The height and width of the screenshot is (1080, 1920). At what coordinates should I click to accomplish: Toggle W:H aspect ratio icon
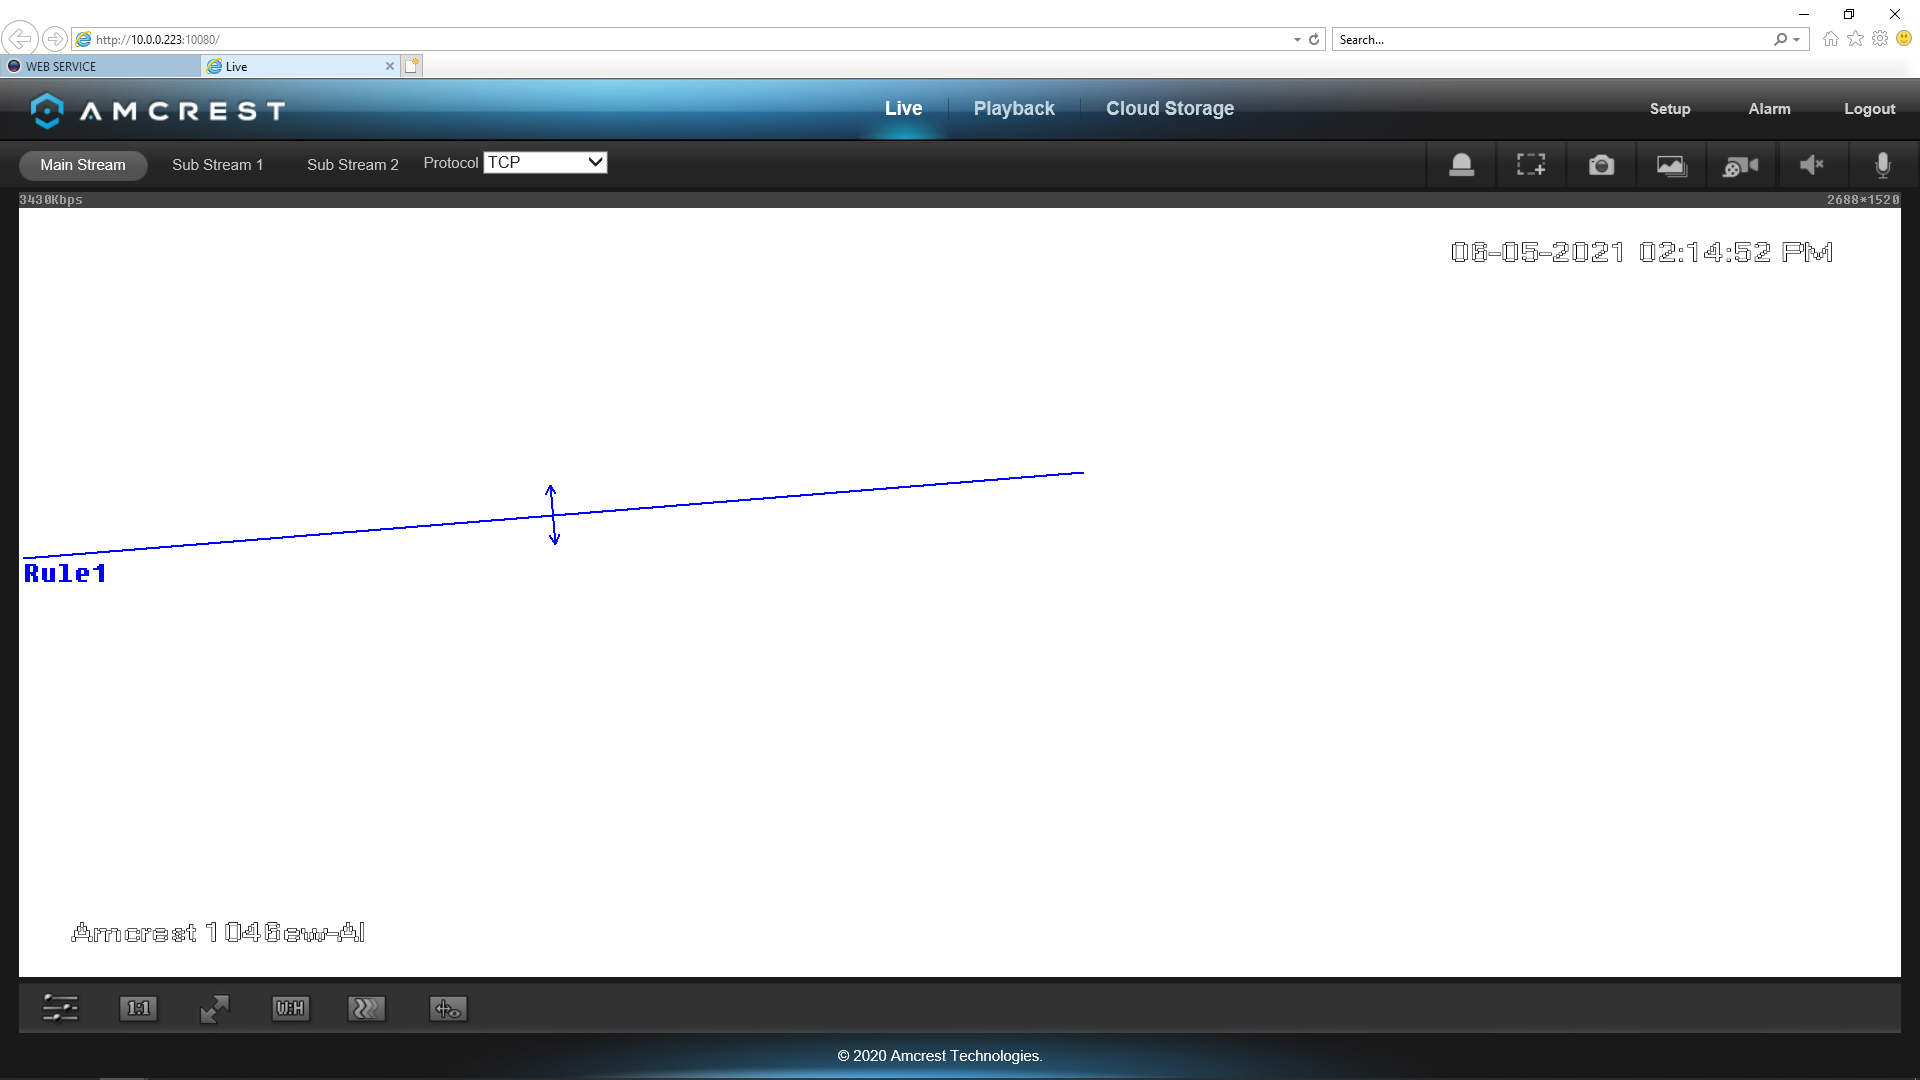[x=290, y=1008]
